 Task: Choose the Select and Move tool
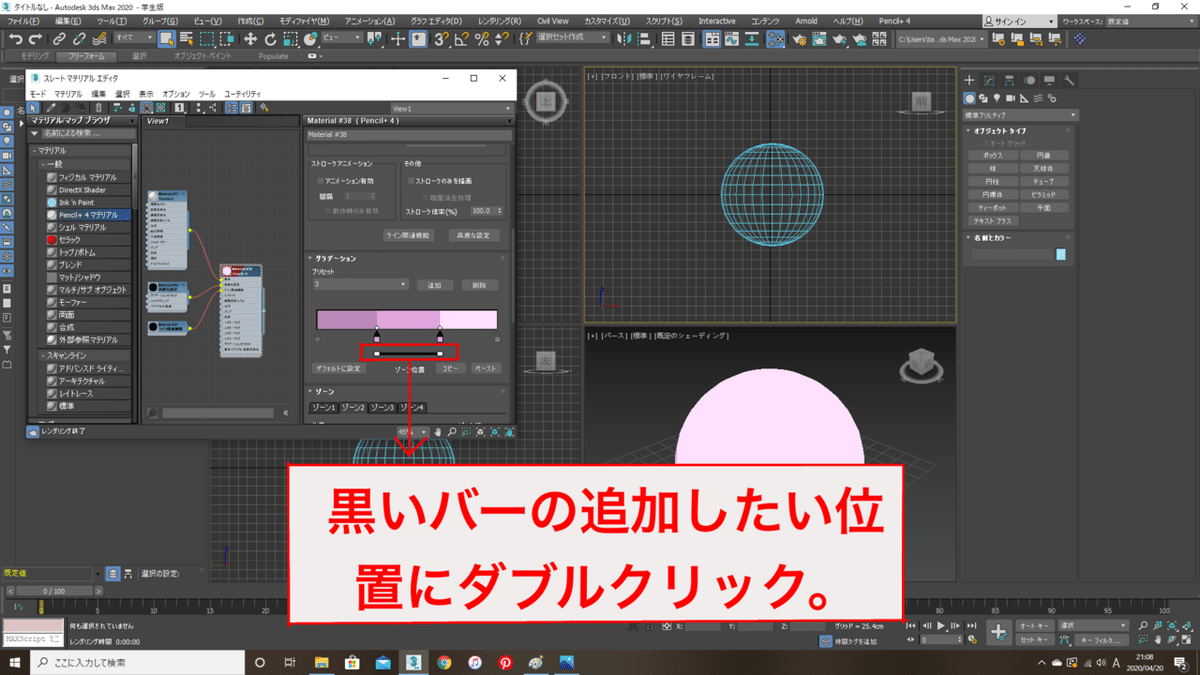point(250,39)
